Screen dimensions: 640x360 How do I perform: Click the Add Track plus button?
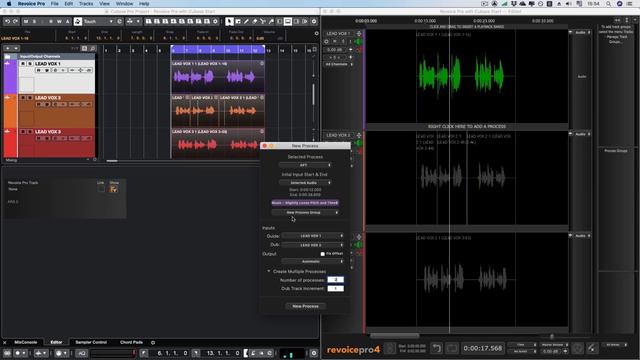7,48
